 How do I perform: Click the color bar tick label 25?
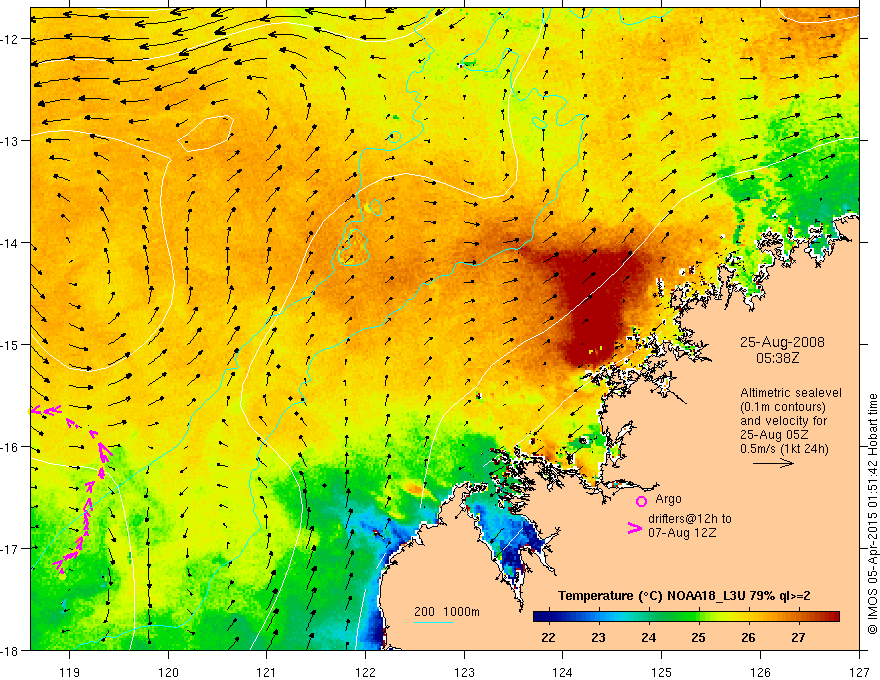(x=698, y=637)
